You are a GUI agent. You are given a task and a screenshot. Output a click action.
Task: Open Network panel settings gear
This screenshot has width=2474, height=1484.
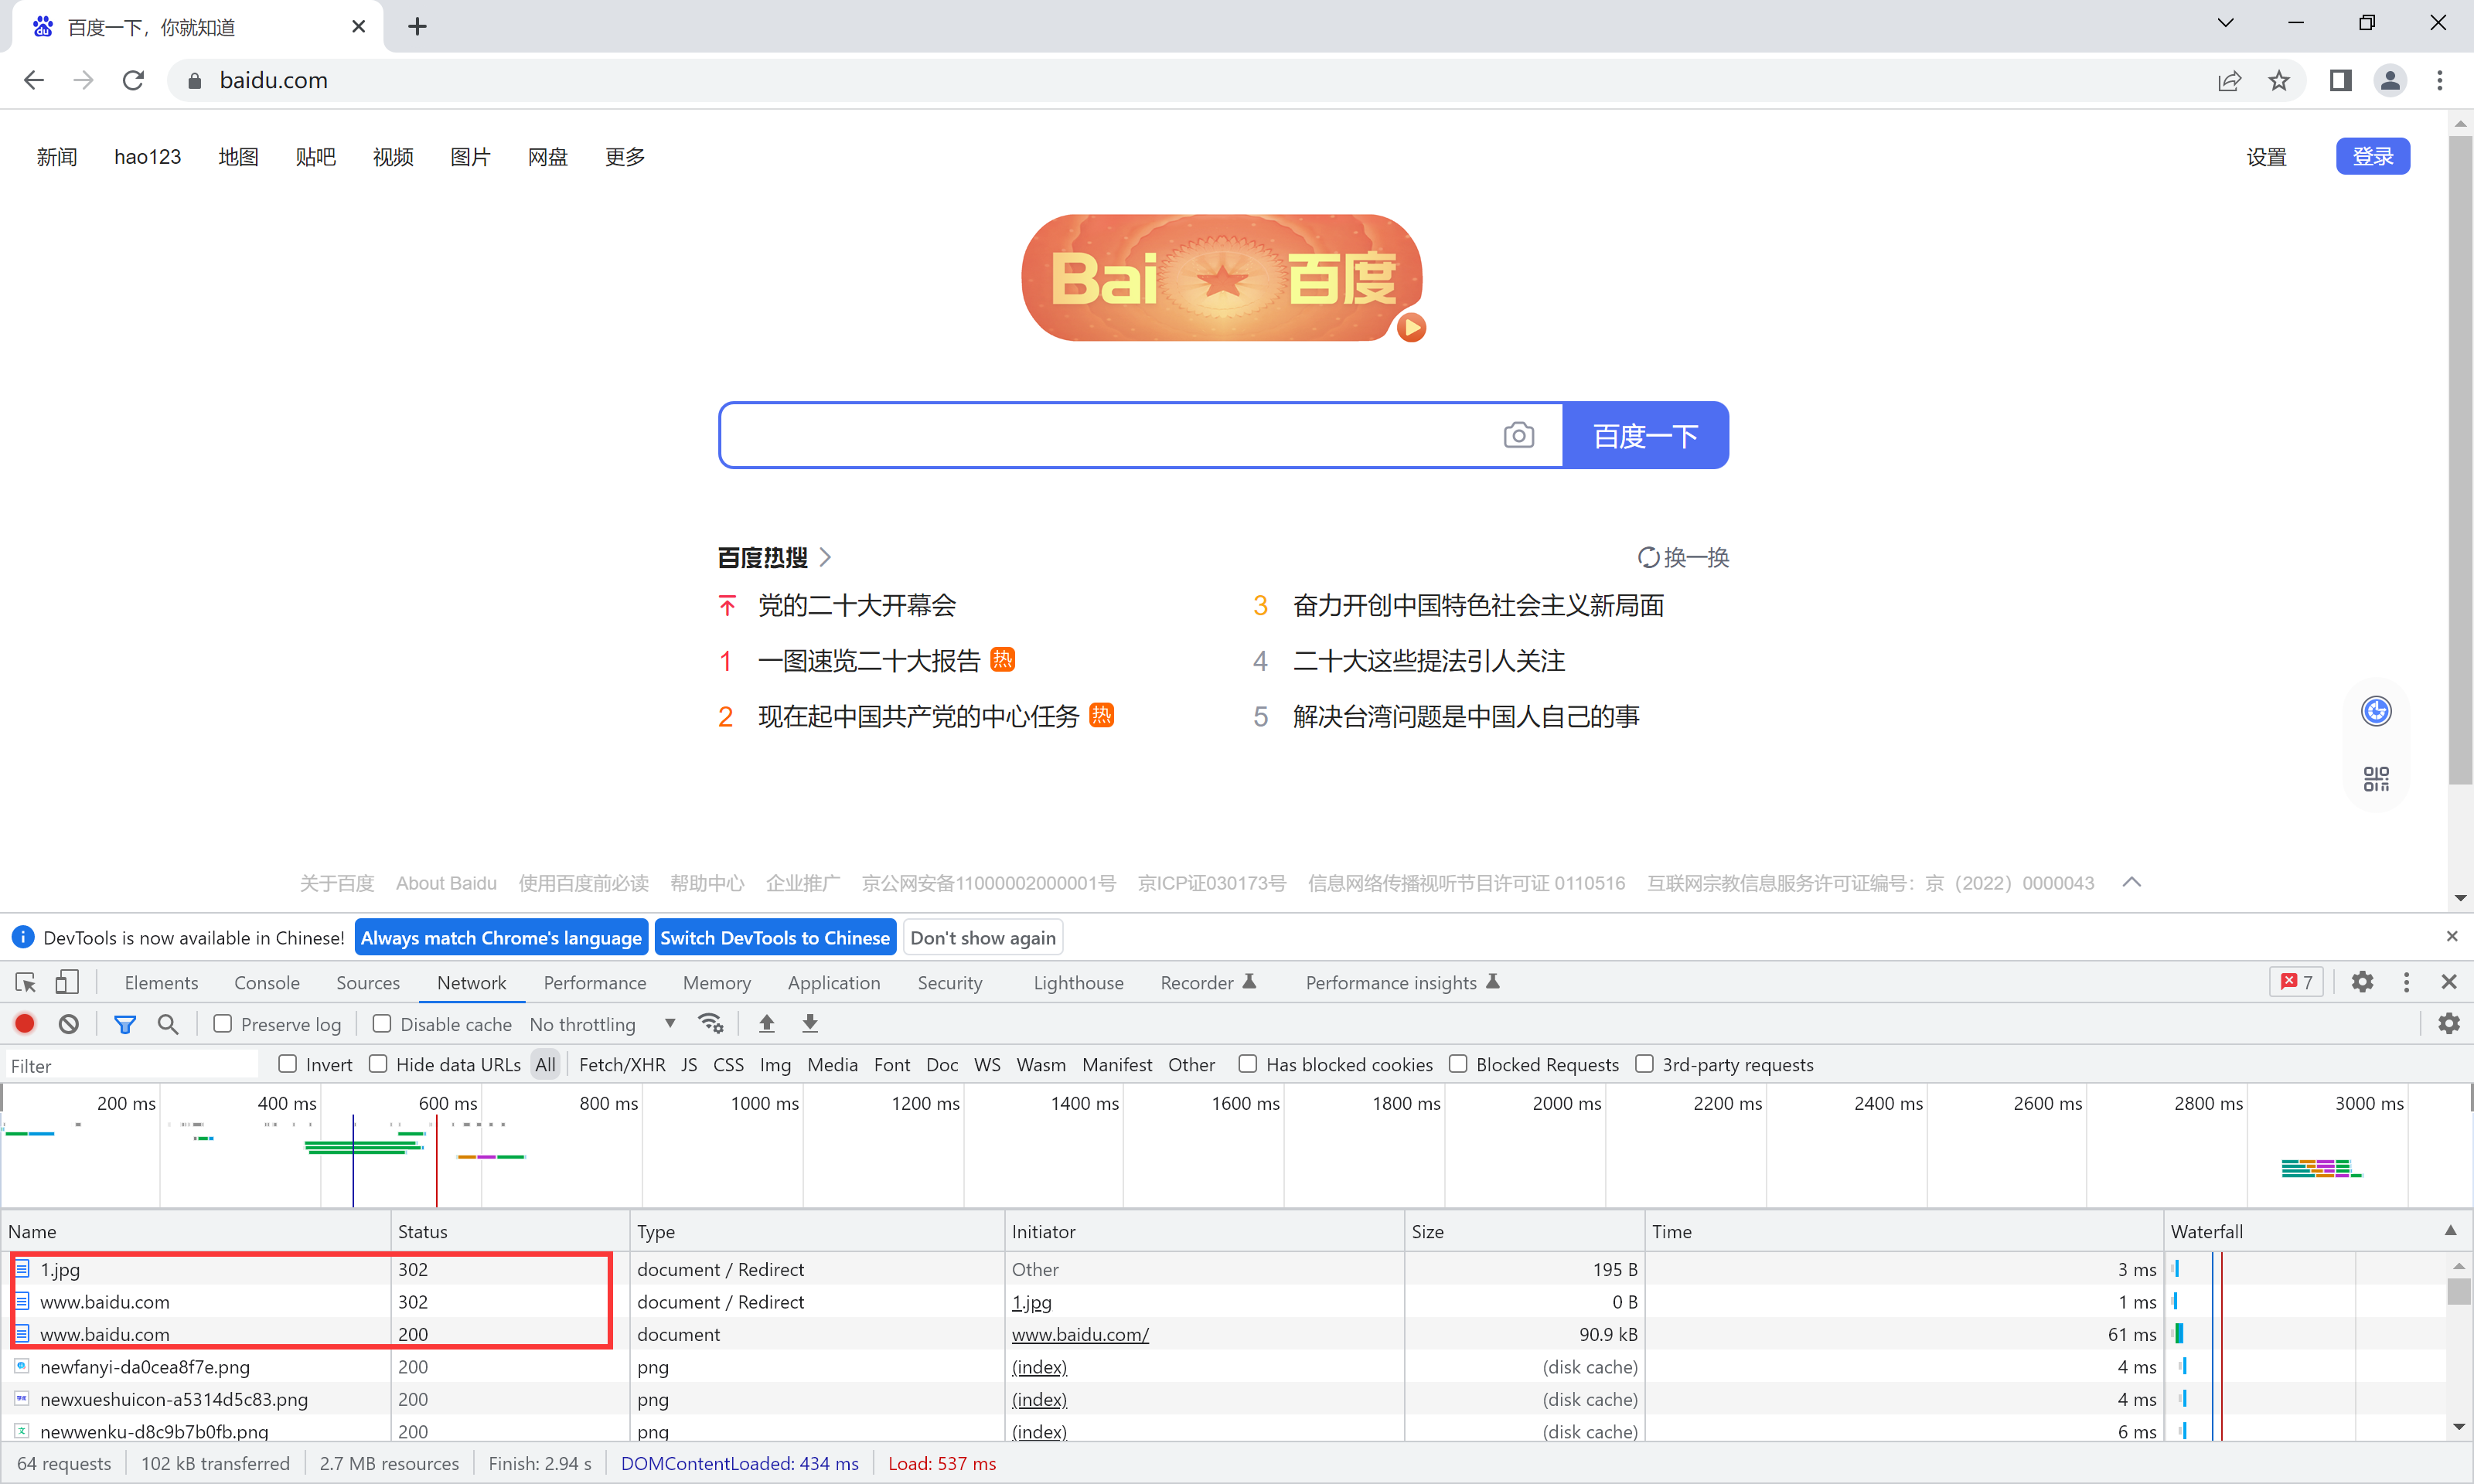(x=2449, y=1023)
